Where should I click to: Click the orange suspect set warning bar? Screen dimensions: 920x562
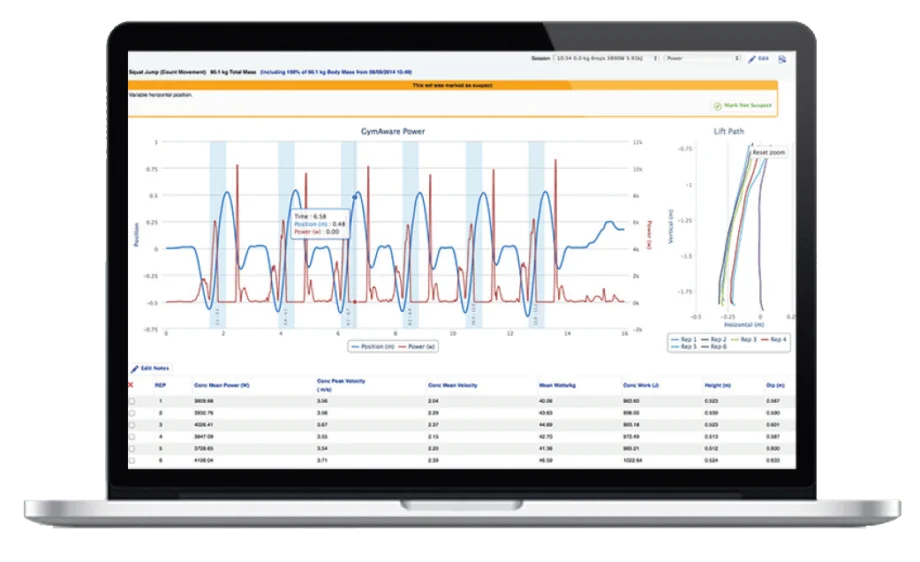coord(452,85)
